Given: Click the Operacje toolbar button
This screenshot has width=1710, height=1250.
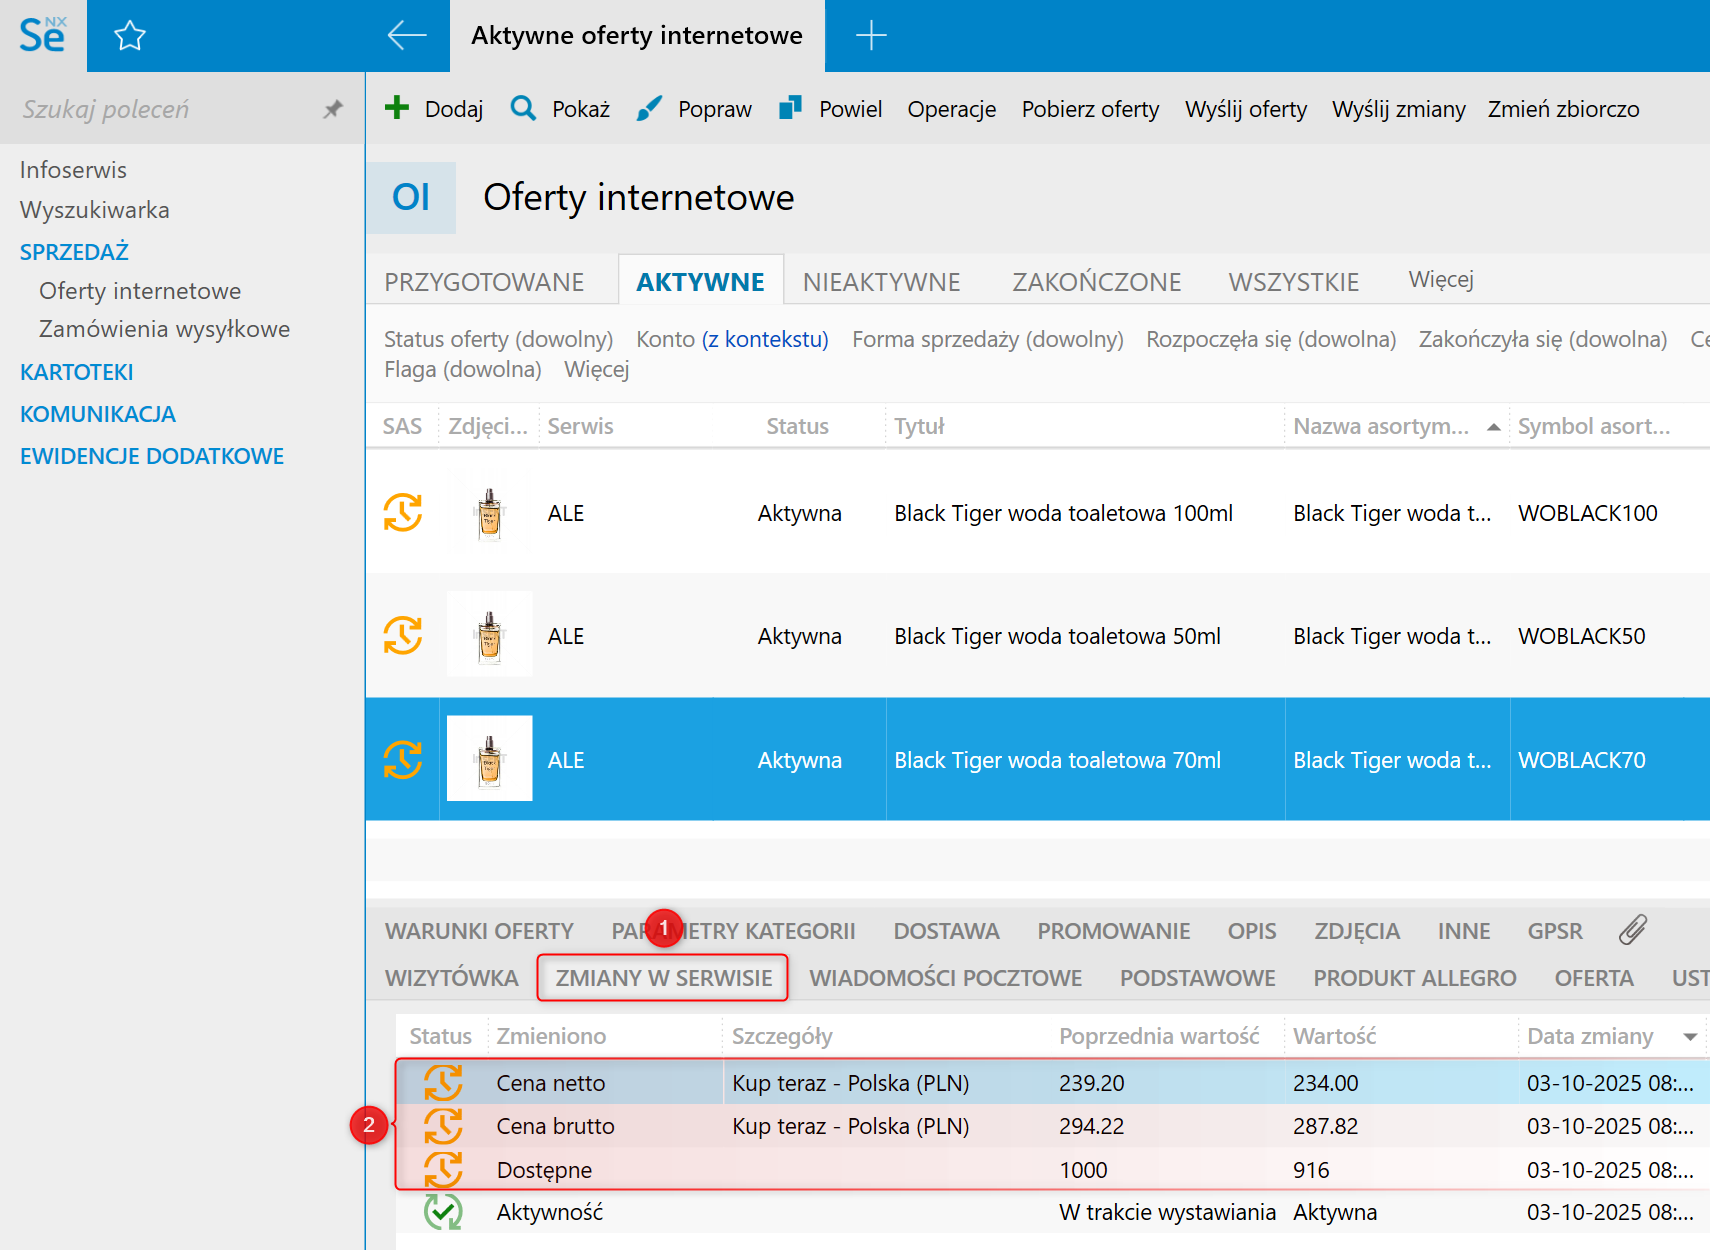Looking at the screenshot, I should pos(952,109).
